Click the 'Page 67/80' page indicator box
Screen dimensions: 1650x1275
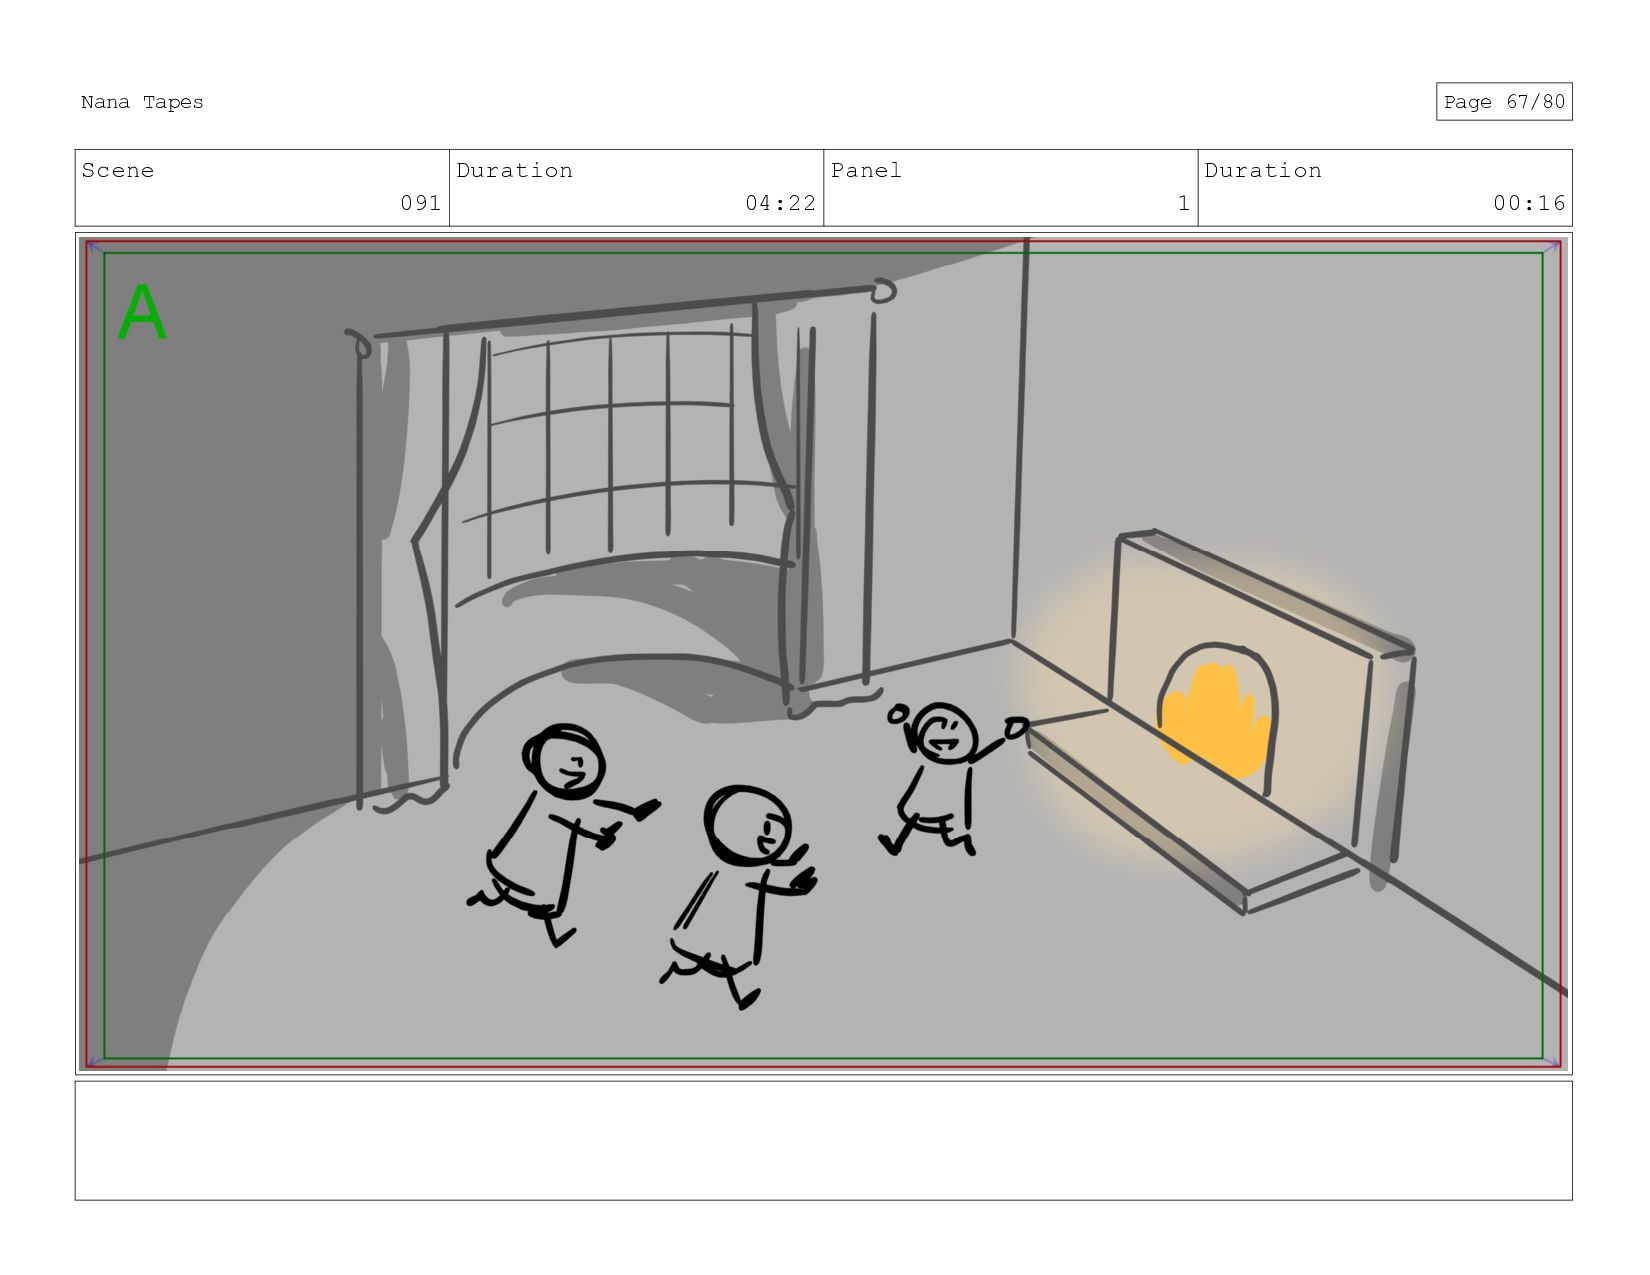(x=1504, y=102)
